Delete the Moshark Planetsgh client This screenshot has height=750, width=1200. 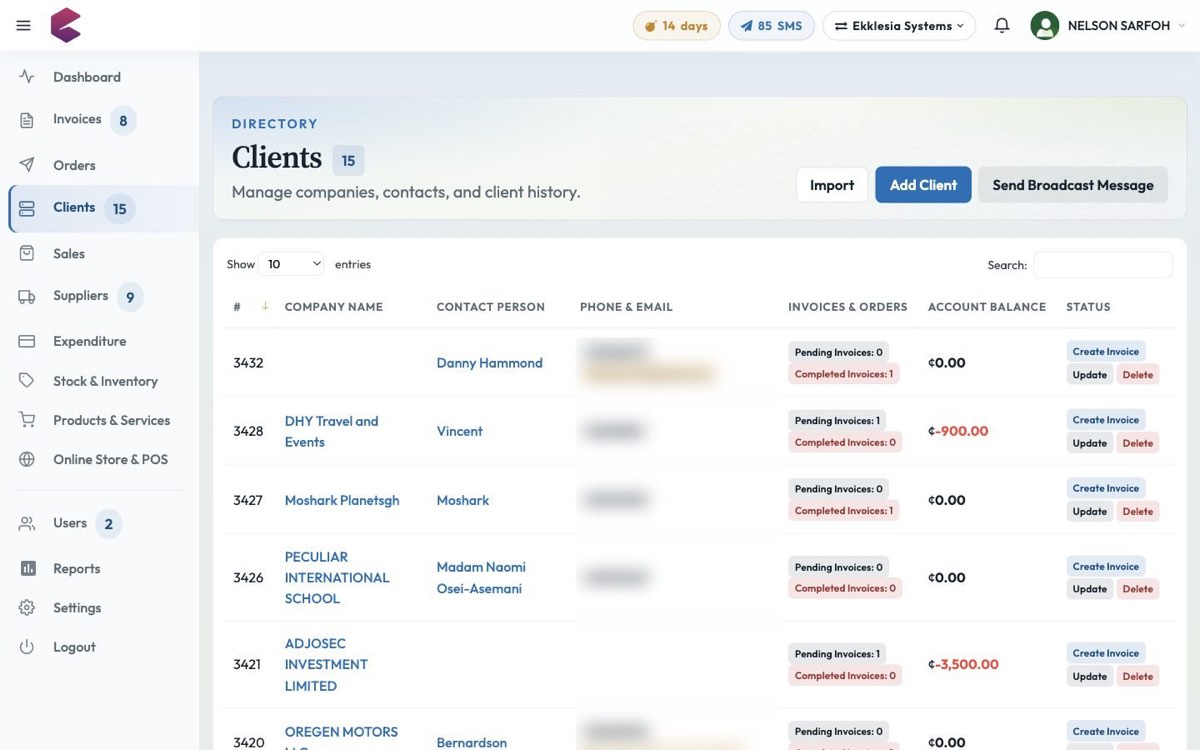(x=1137, y=511)
